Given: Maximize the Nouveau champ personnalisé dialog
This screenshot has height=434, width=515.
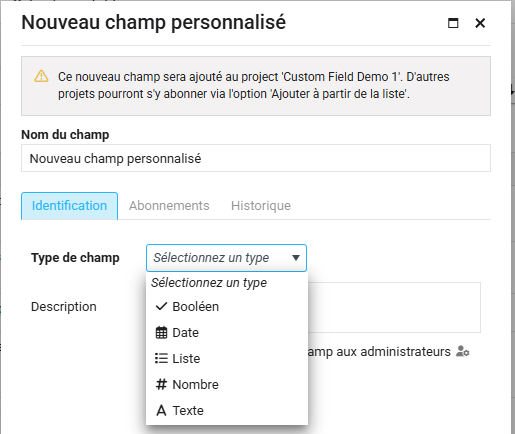Looking at the screenshot, I should click(453, 23).
